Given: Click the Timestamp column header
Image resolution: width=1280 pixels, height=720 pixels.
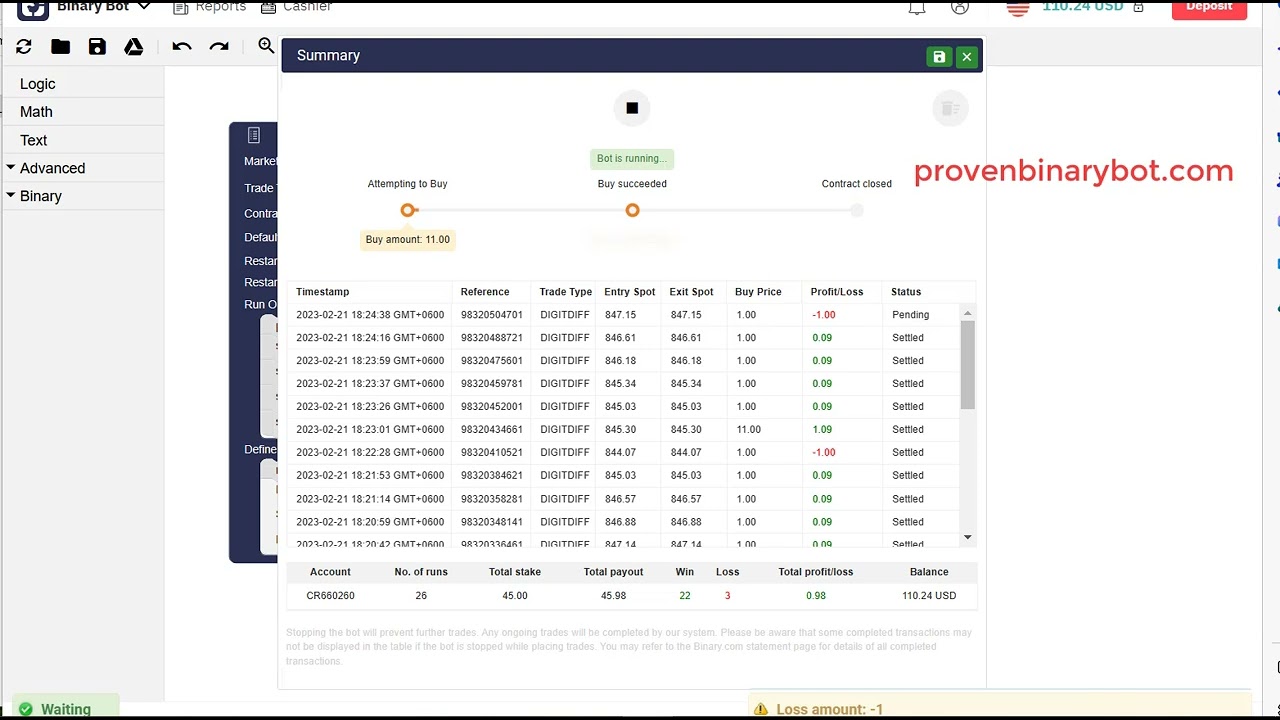Looking at the screenshot, I should [323, 292].
